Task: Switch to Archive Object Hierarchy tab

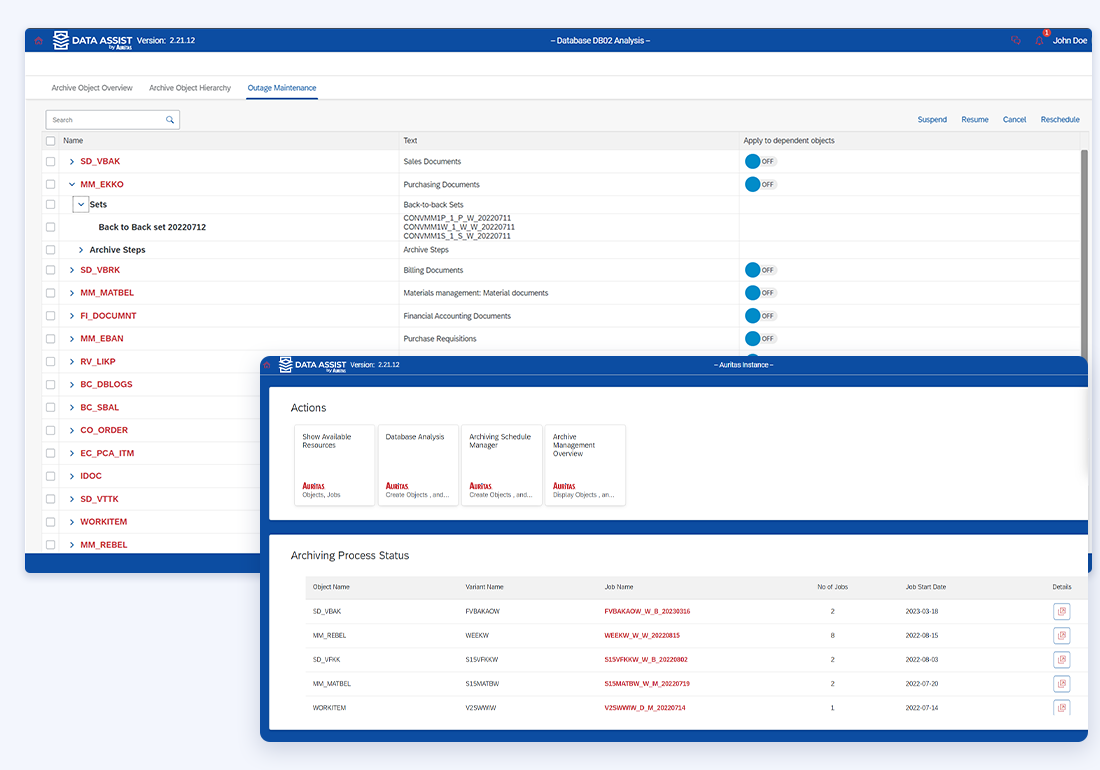Action: 190,88
